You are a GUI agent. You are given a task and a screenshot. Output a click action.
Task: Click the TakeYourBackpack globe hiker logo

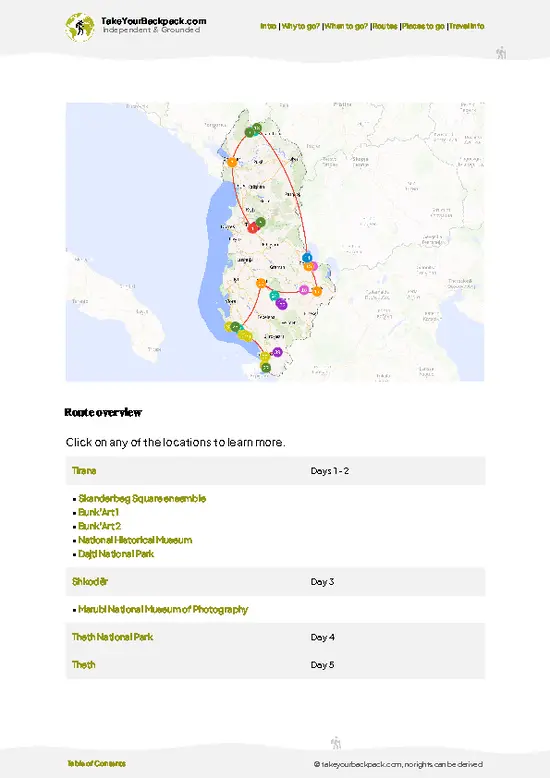(x=79, y=27)
